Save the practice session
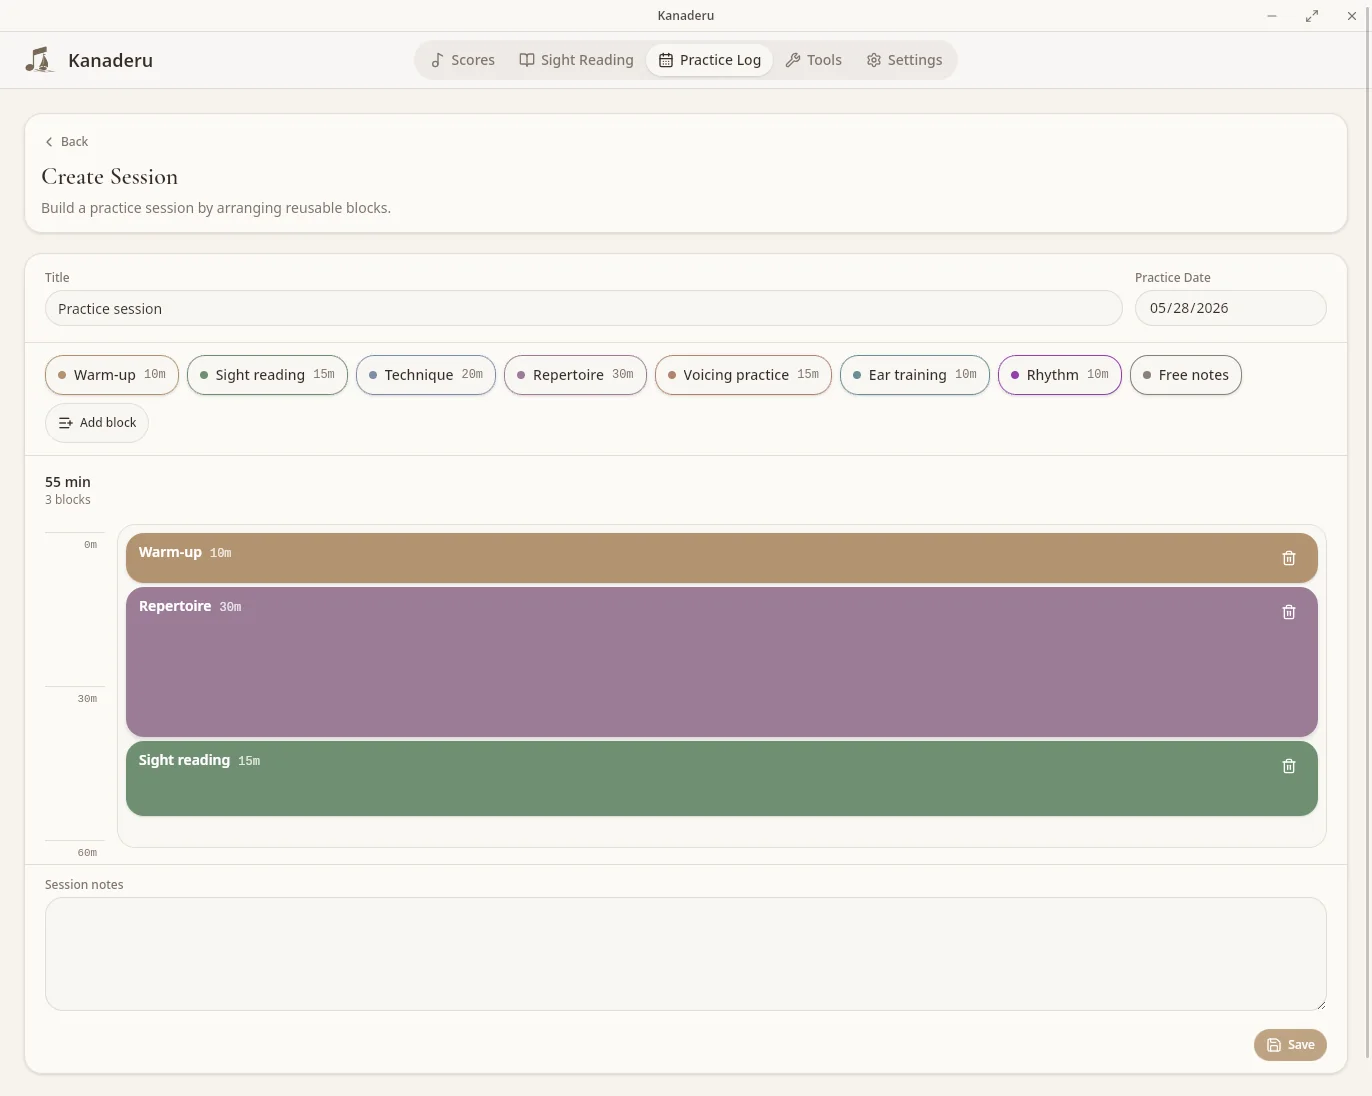 pyautogui.click(x=1290, y=1045)
